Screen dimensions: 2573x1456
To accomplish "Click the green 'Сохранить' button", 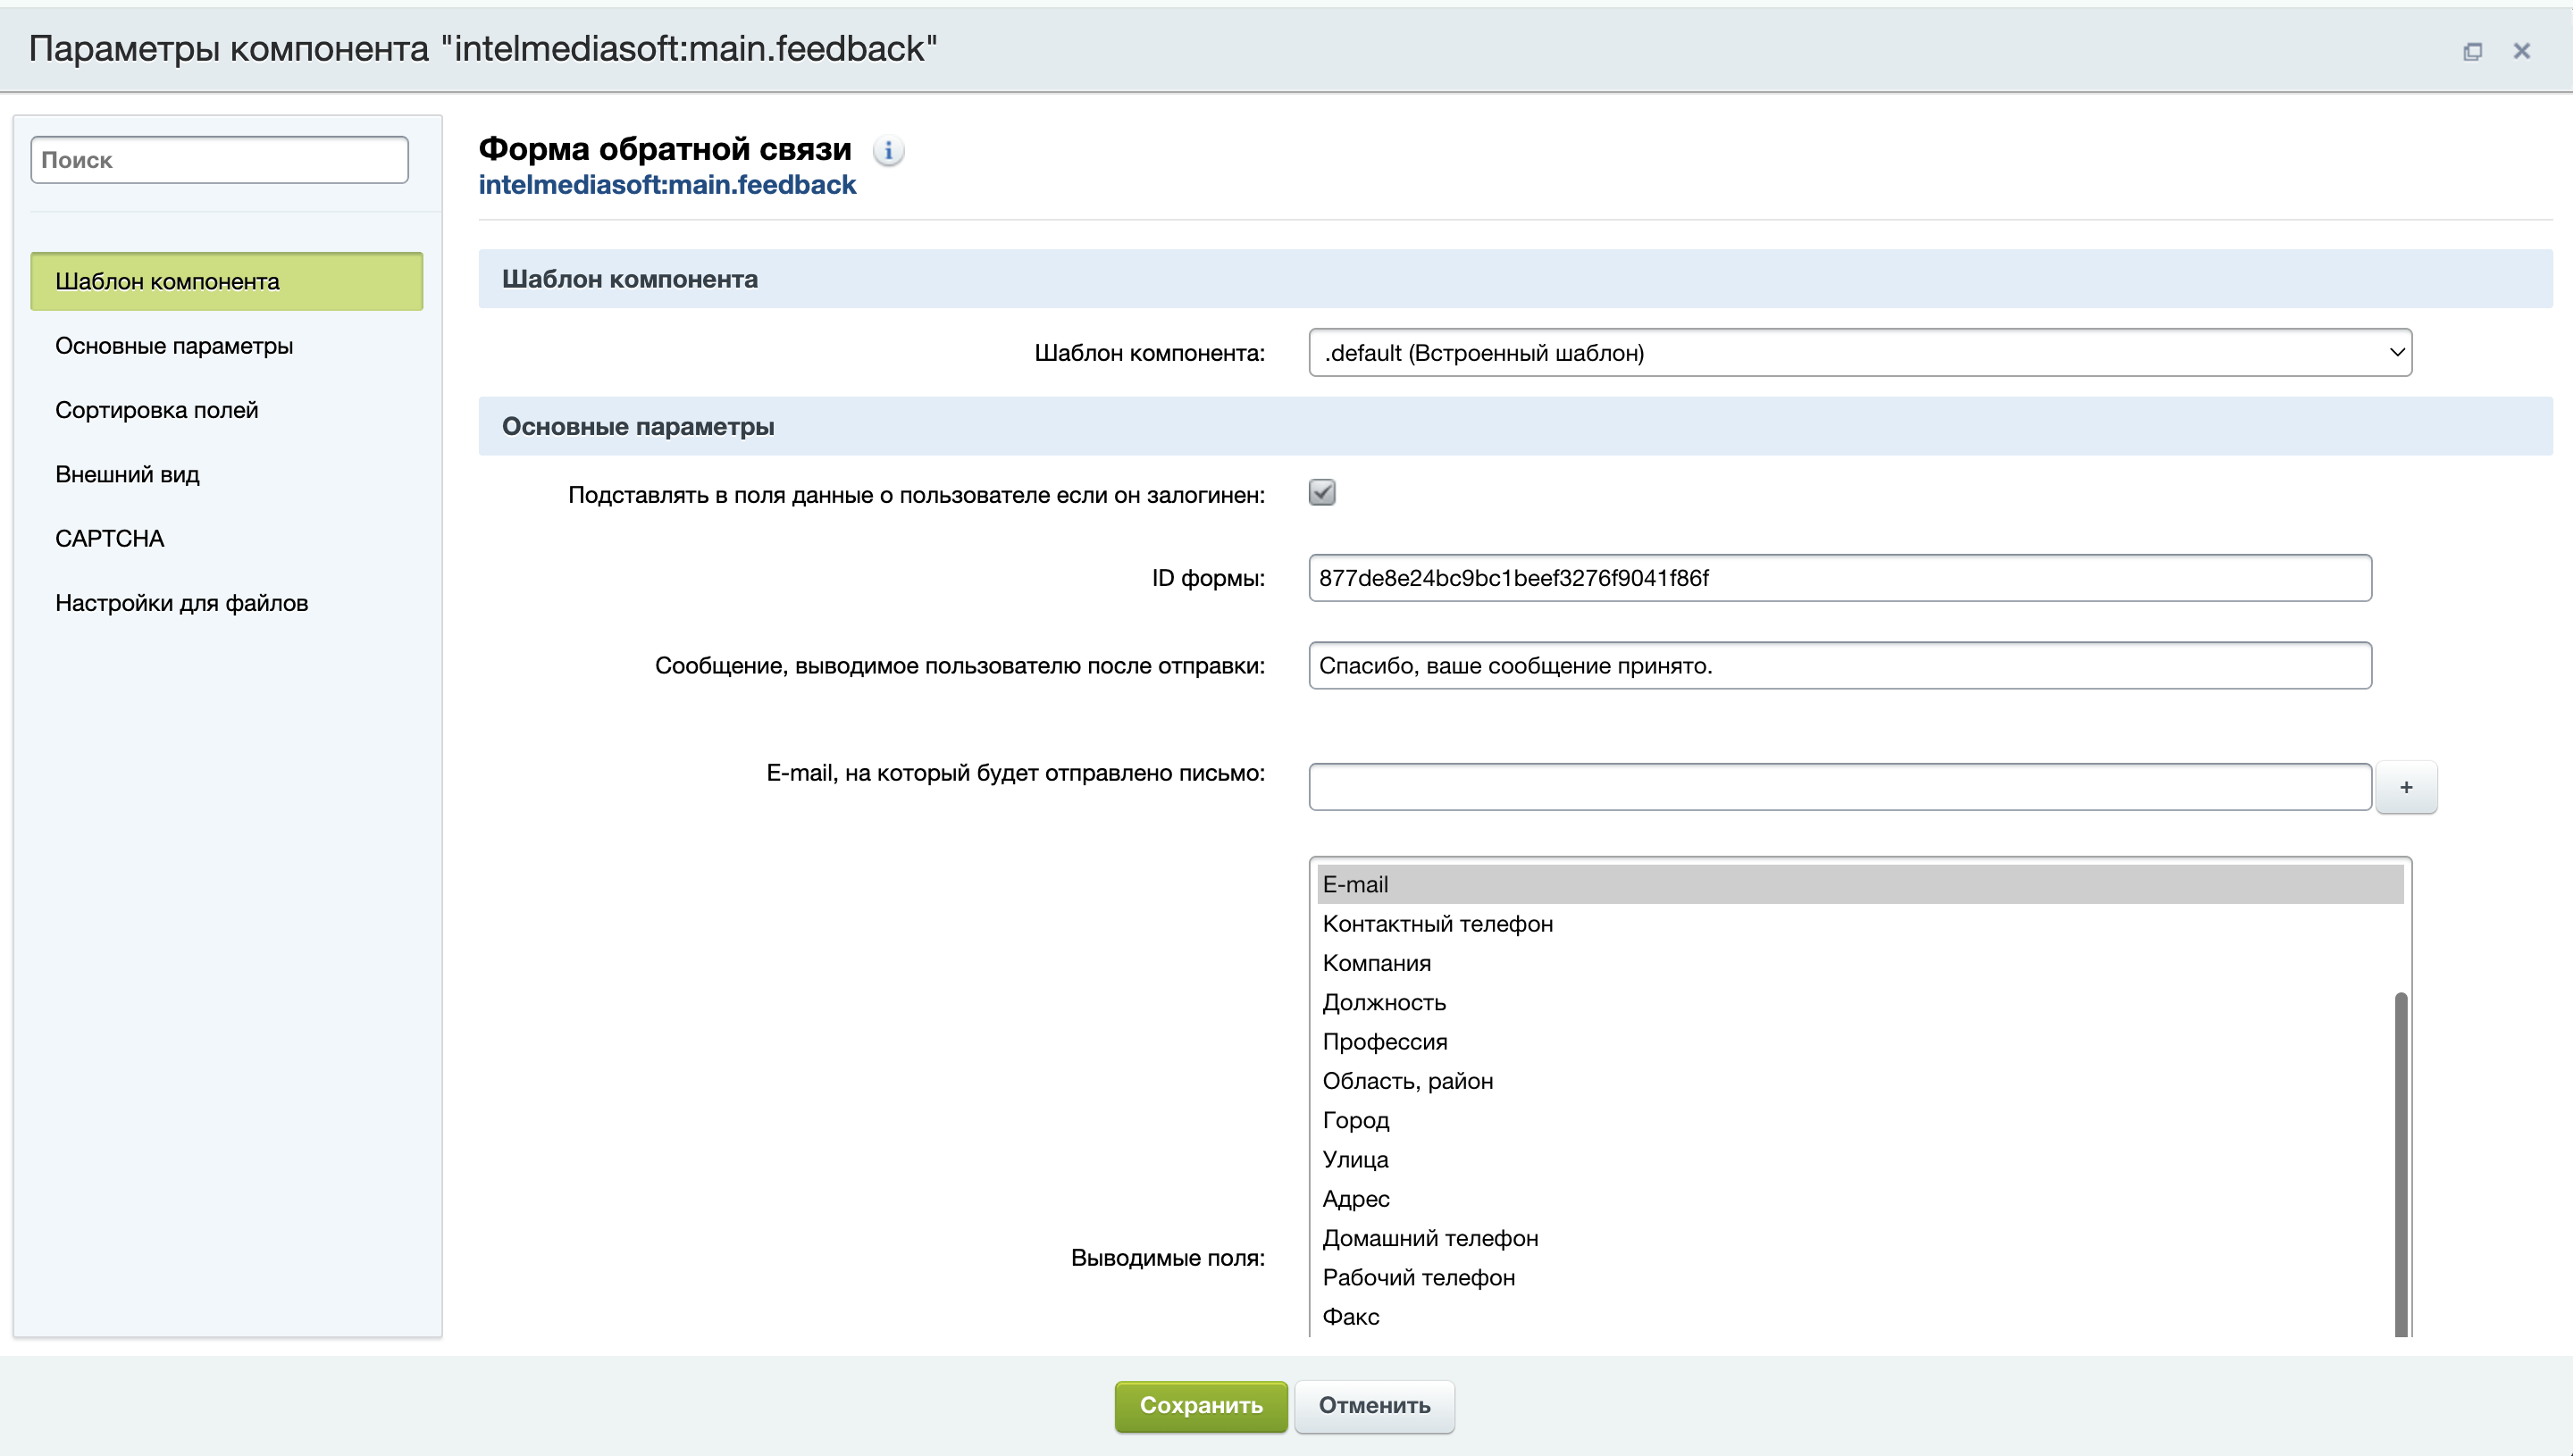I will 1201,1405.
